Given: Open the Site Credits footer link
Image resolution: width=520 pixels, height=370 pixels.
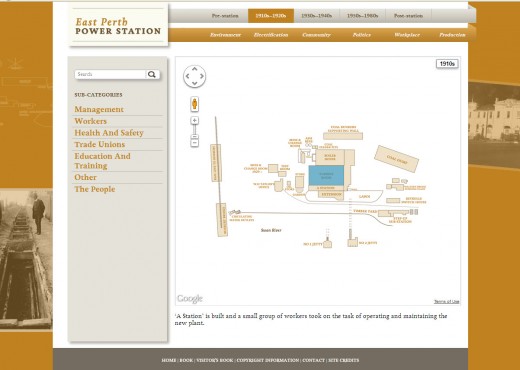Looking at the screenshot, I should [x=344, y=360].
